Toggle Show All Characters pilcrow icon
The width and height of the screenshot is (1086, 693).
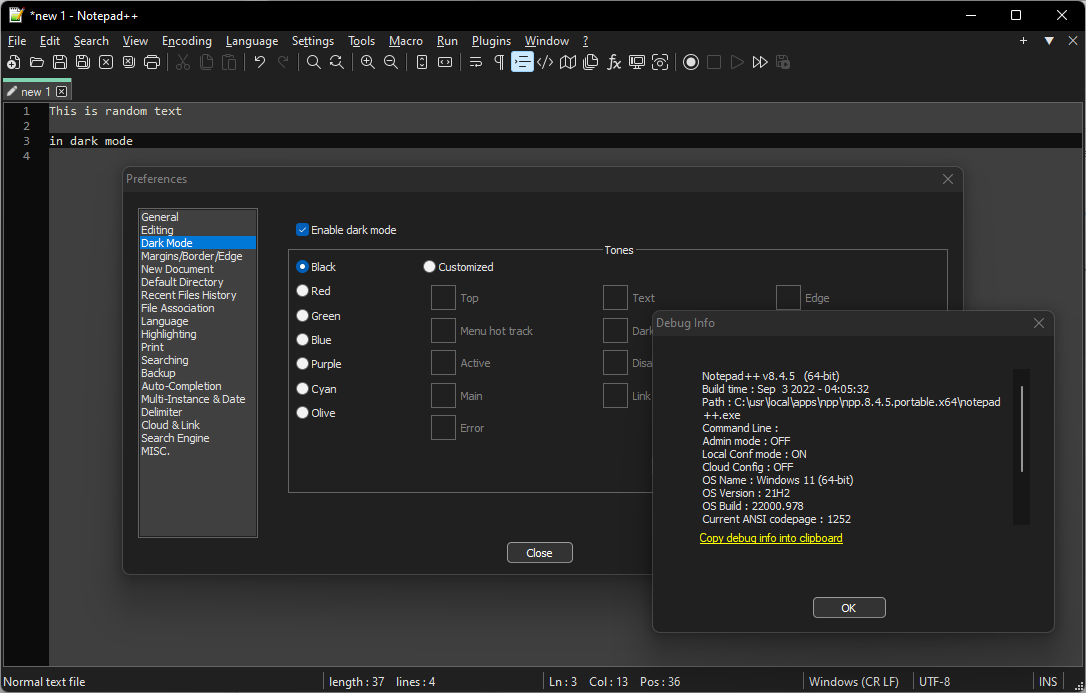[499, 62]
